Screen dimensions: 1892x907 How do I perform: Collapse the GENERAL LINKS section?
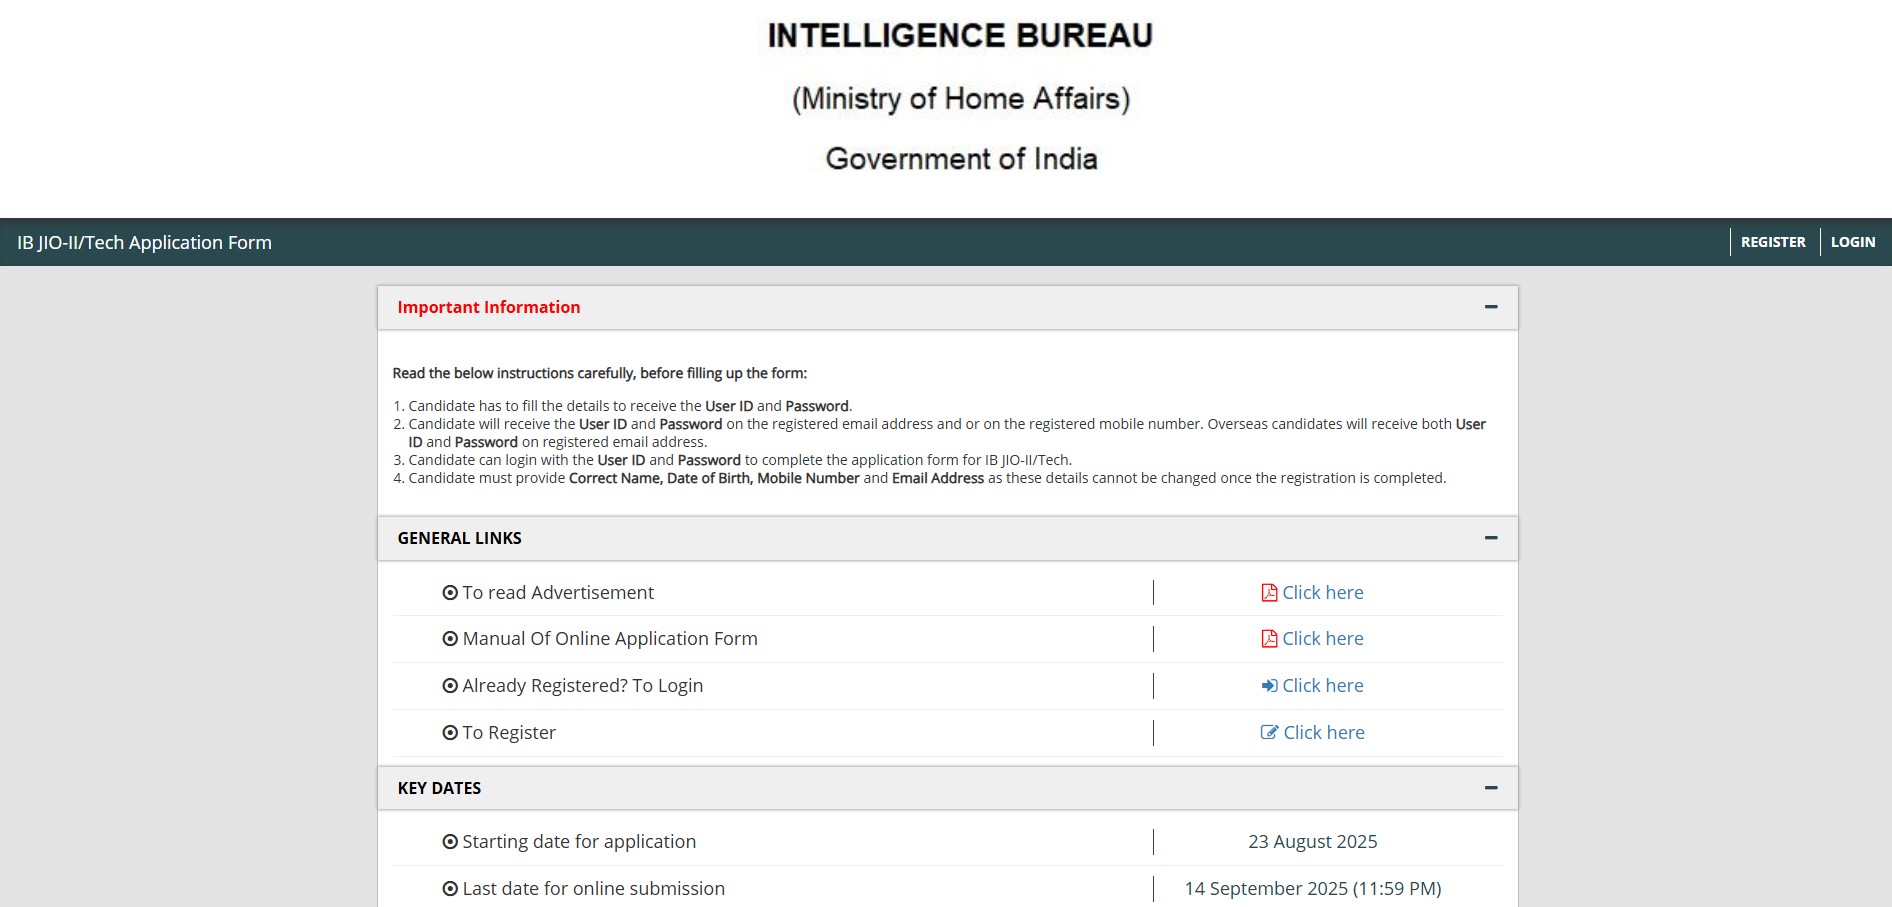(1491, 538)
